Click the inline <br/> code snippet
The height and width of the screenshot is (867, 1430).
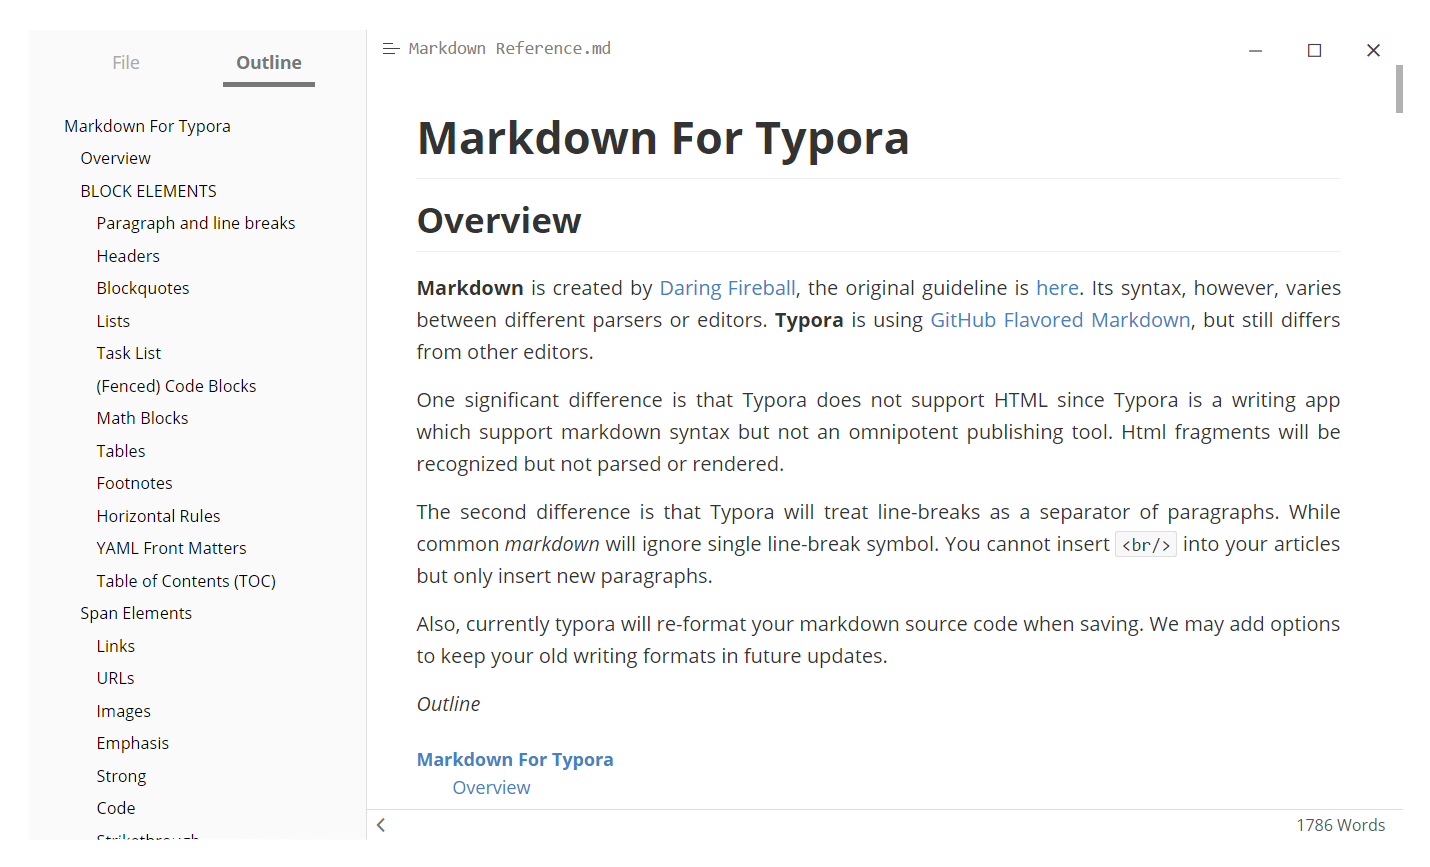(x=1146, y=545)
